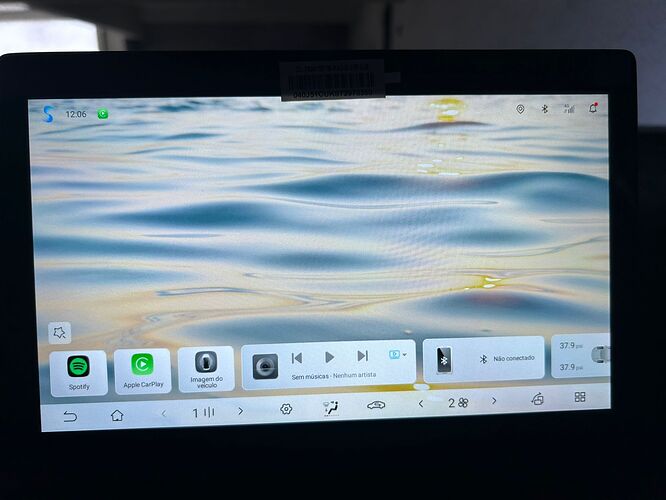Toggle the green indicator next to clock
The width and height of the screenshot is (666, 500).
[103, 114]
